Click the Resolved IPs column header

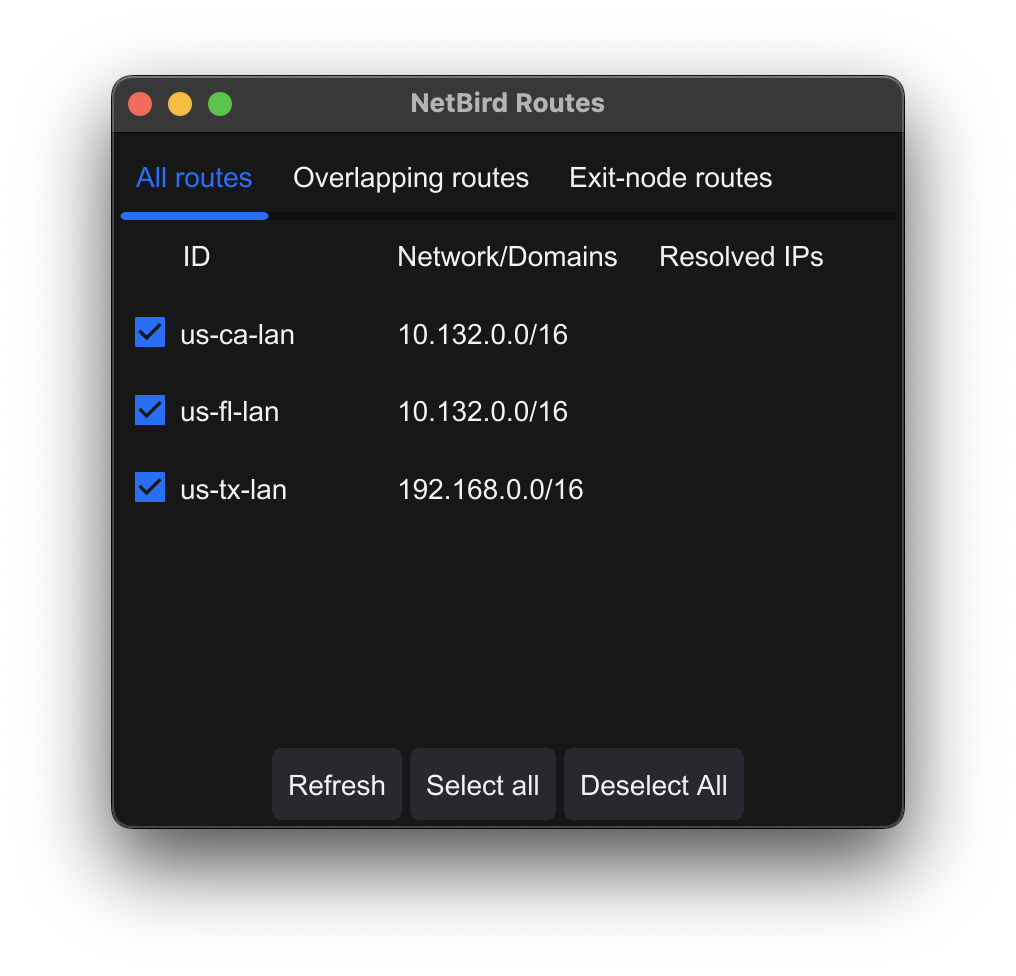740,257
